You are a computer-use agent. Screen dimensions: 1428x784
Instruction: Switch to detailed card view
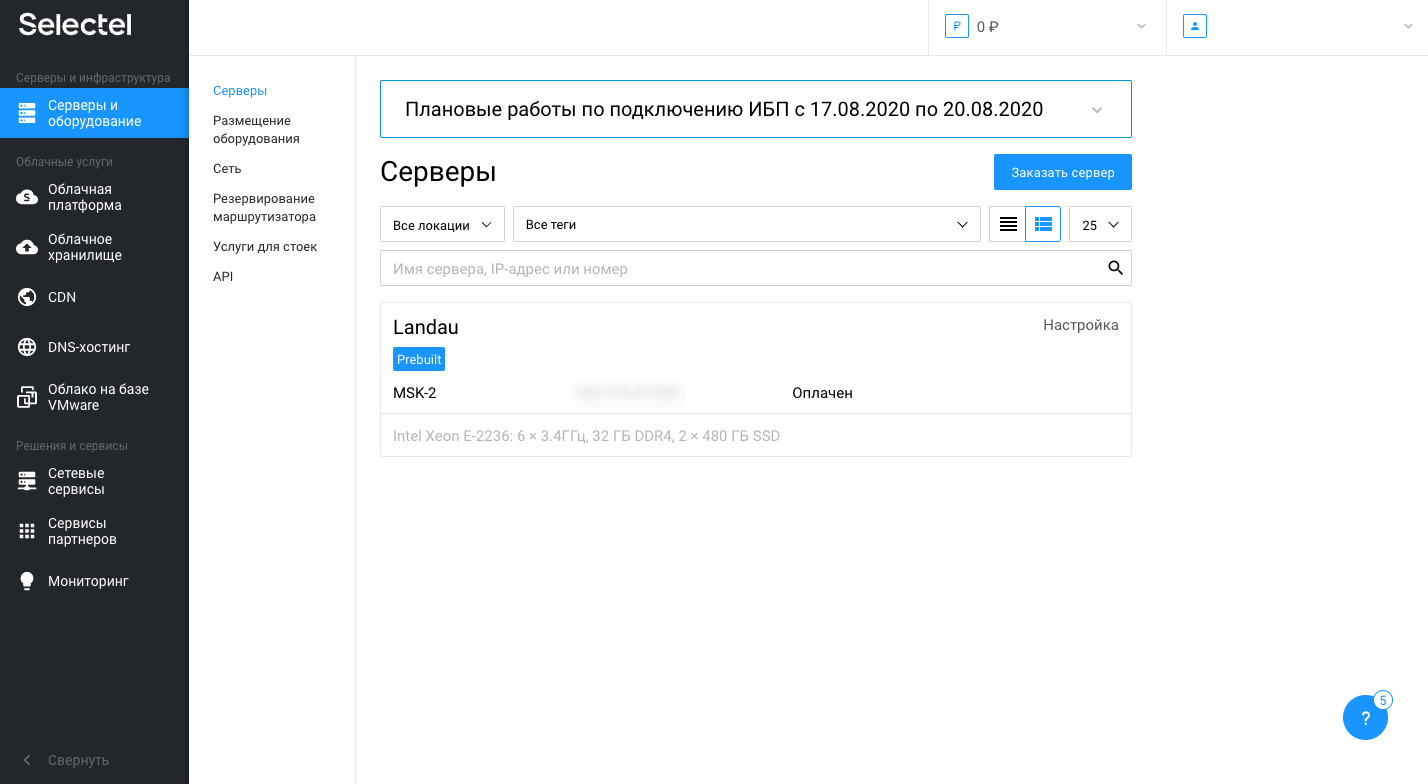pos(1043,224)
